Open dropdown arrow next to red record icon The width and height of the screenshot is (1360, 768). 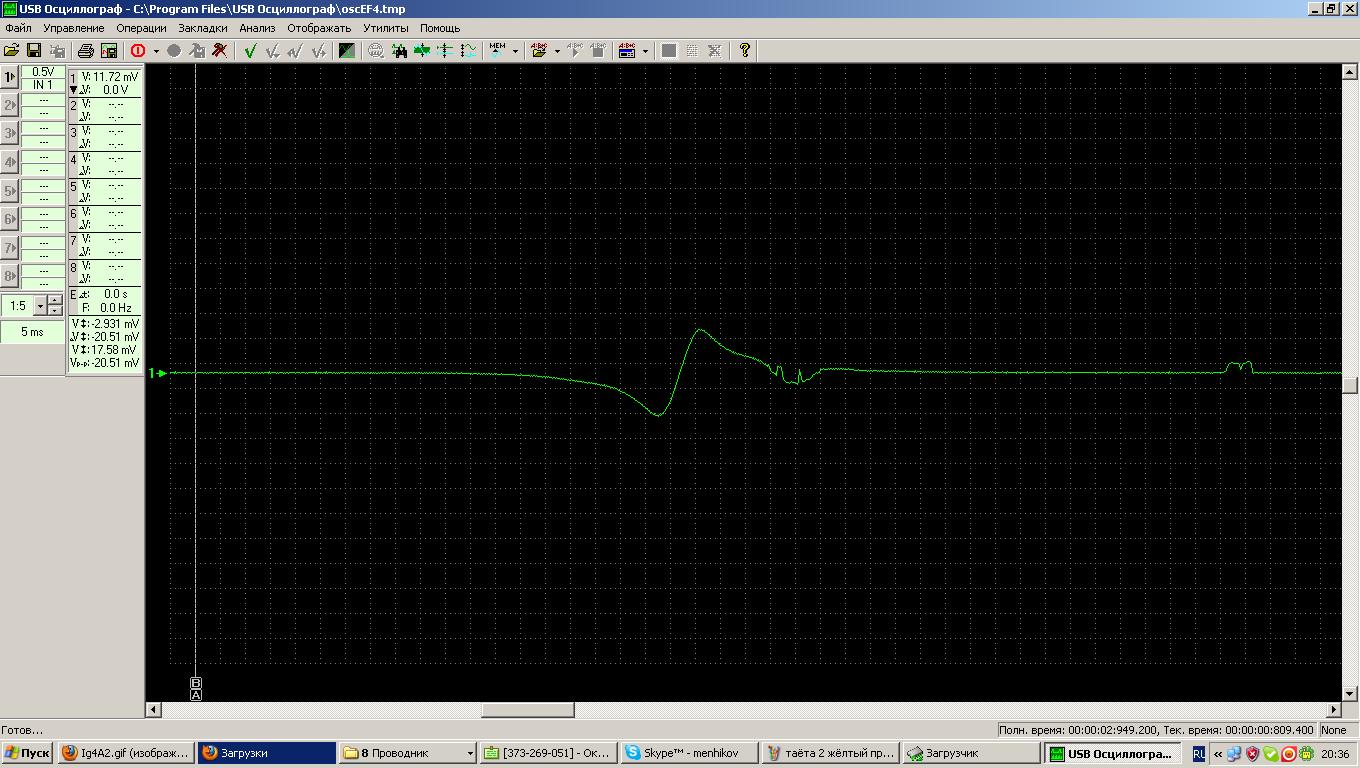click(156, 50)
